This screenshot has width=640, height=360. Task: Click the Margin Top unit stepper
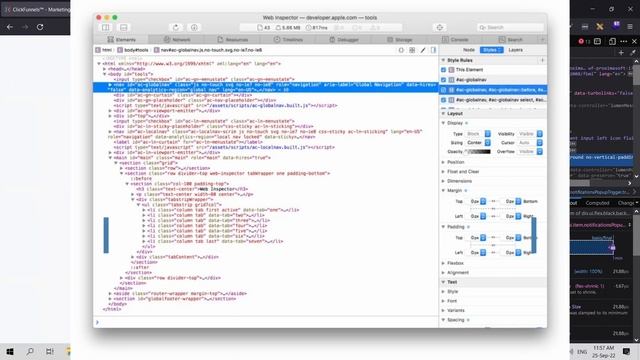[x=483, y=201]
